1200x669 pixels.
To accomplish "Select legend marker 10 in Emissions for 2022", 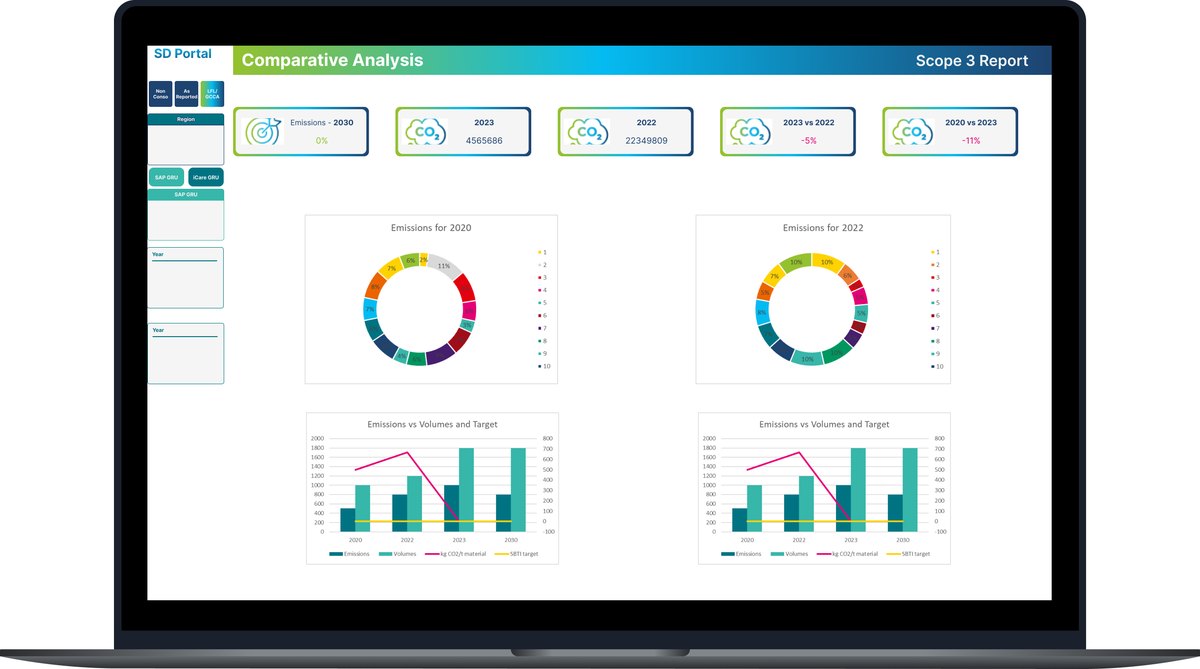I will point(932,366).
